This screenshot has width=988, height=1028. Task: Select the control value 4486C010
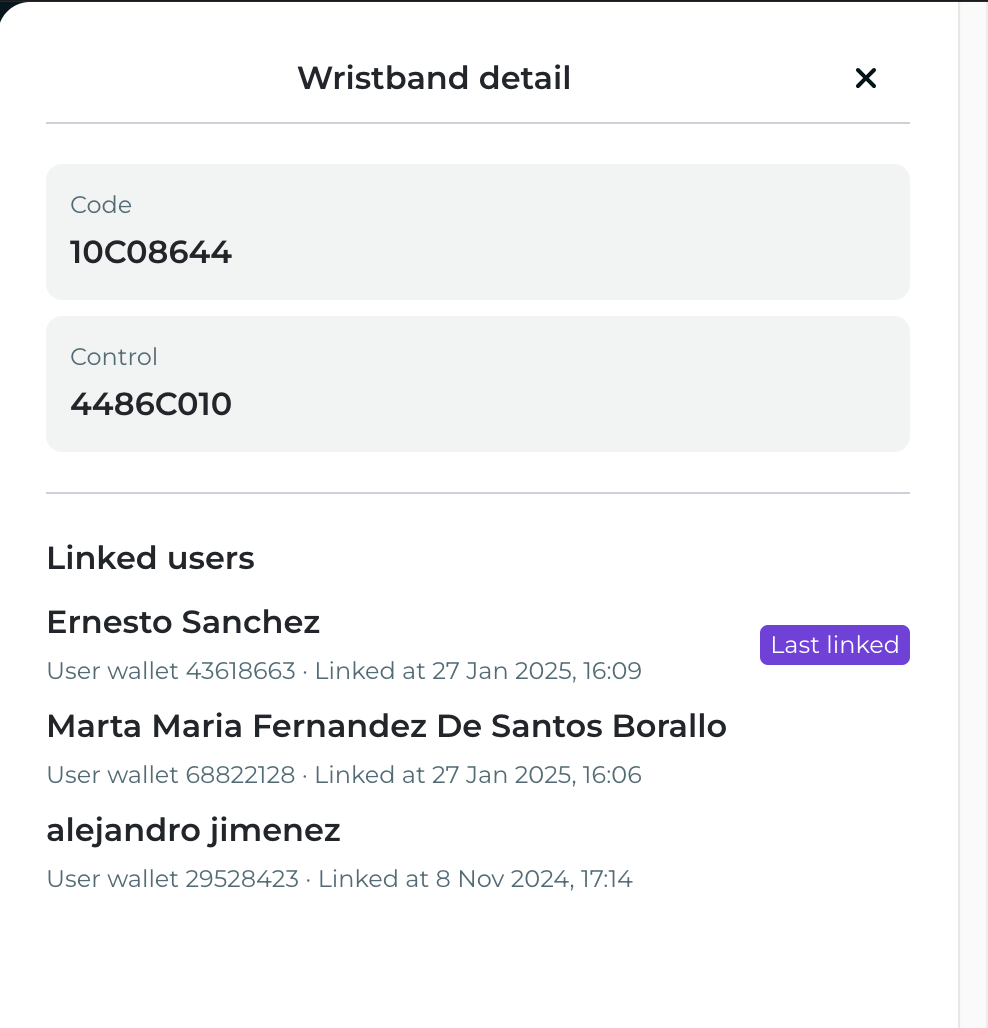[x=151, y=404]
